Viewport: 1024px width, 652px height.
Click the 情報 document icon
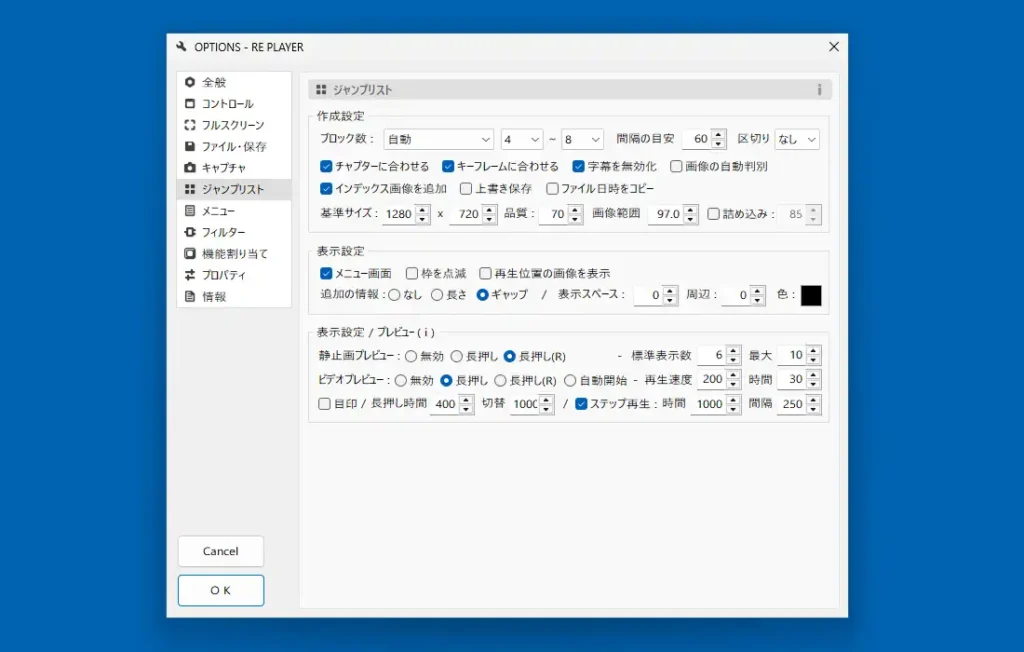click(189, 294)
